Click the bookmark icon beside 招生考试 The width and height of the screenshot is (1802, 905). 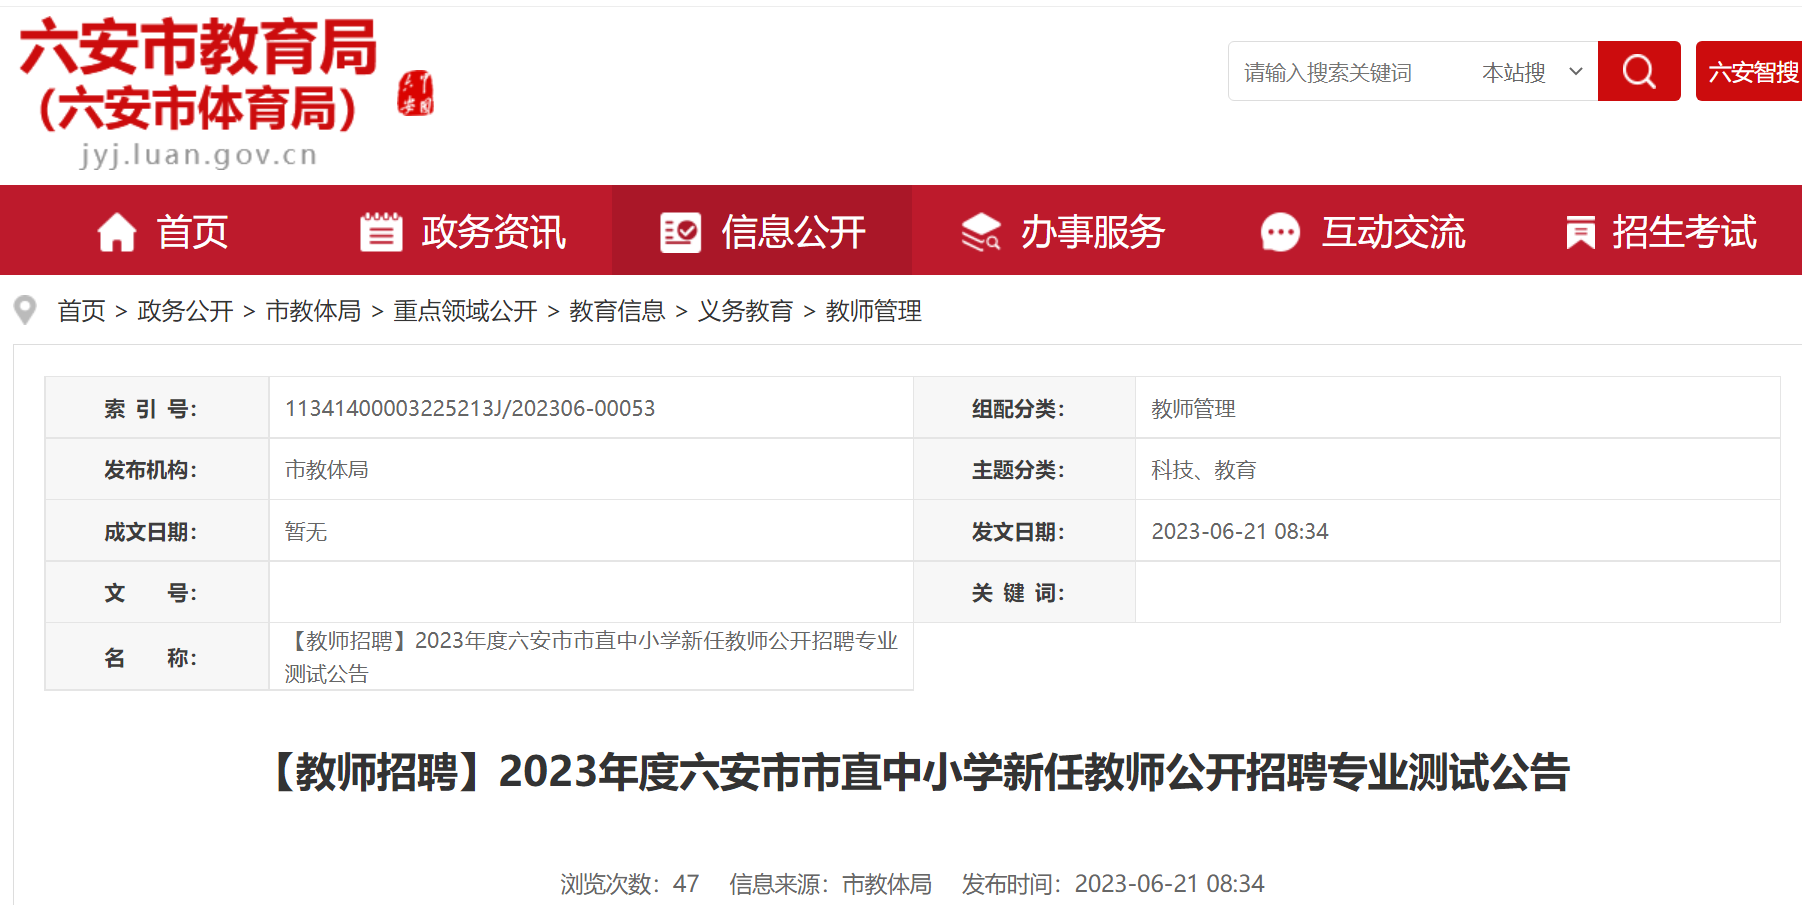[x=1580, y=233]
